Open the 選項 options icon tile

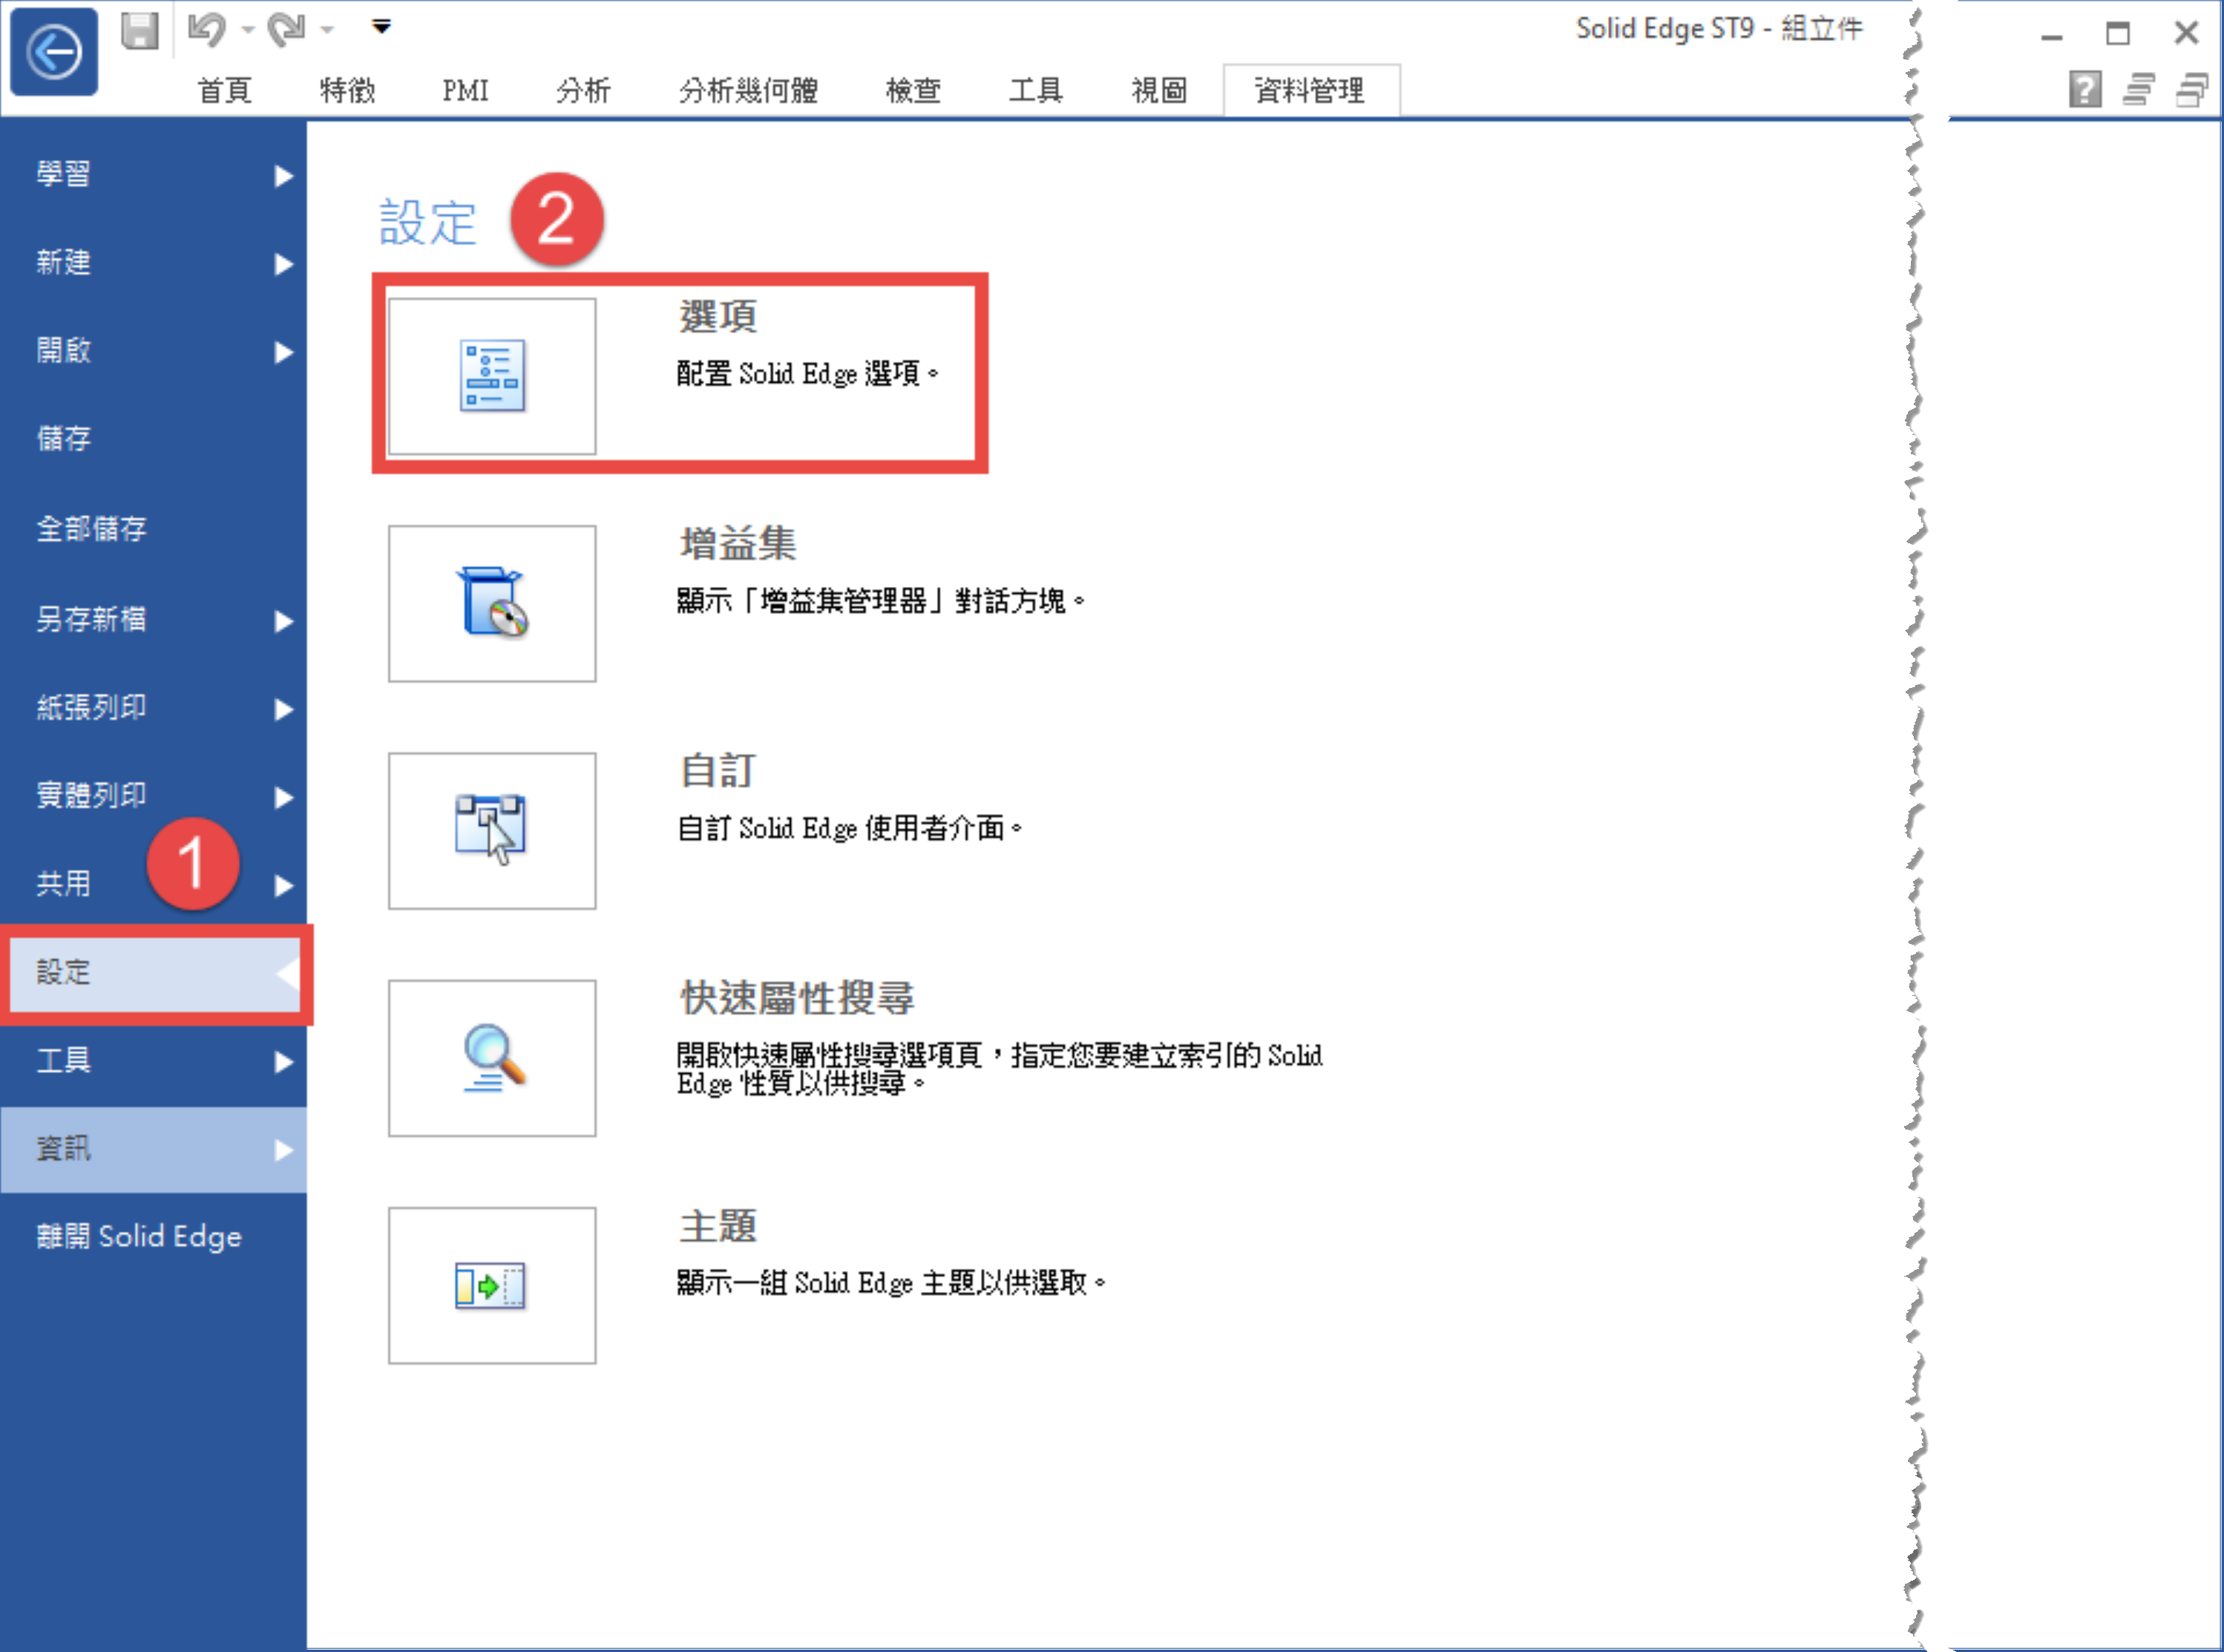pos(492,376)
